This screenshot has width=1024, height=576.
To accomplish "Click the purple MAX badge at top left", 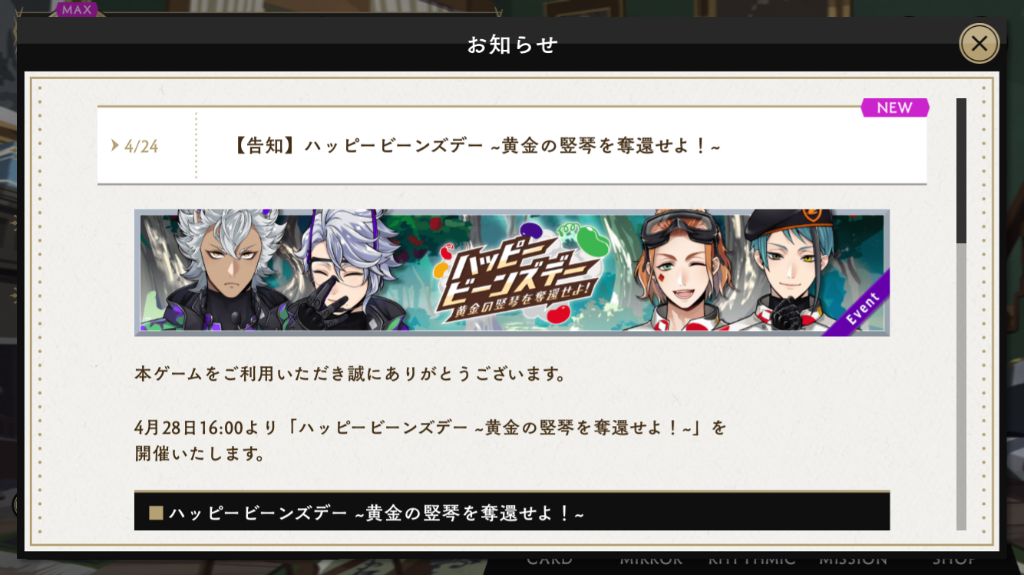I will (76, 9).
